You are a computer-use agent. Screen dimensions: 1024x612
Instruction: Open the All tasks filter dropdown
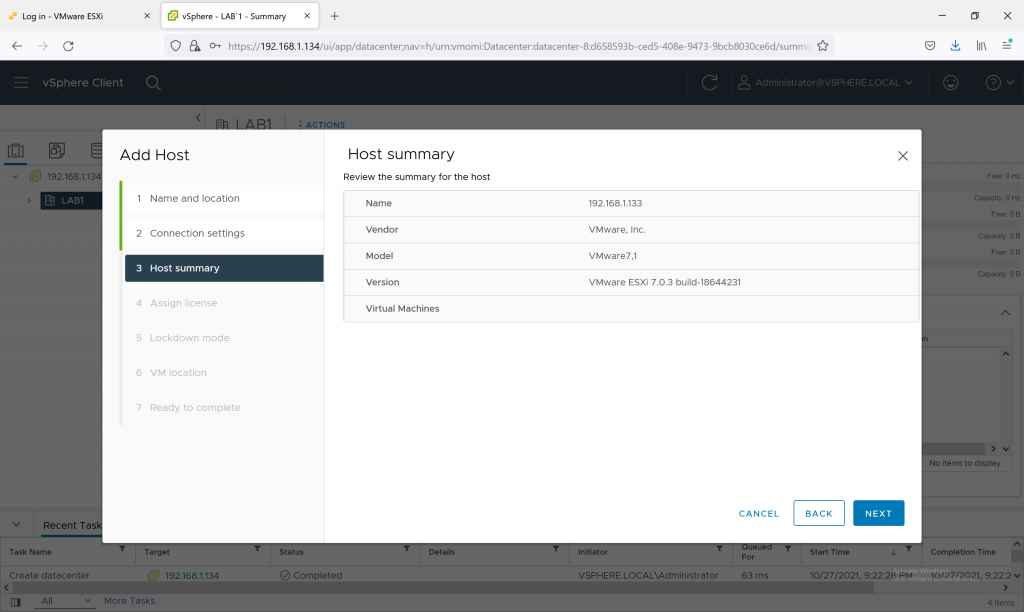[65, 600]
